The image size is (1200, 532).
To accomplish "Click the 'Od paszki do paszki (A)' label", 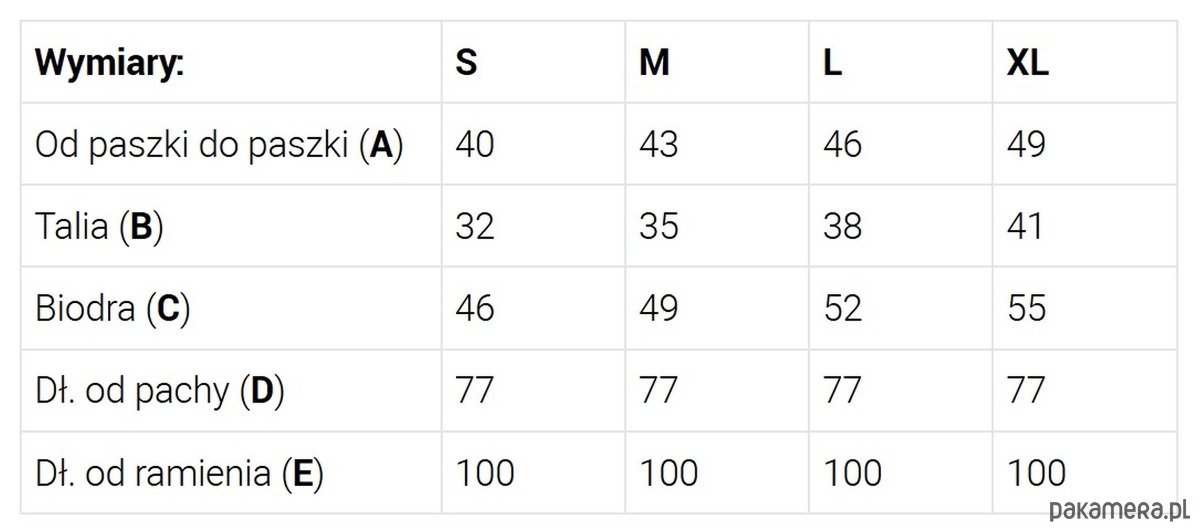I will pyautogui.click(x=219, y=145).
